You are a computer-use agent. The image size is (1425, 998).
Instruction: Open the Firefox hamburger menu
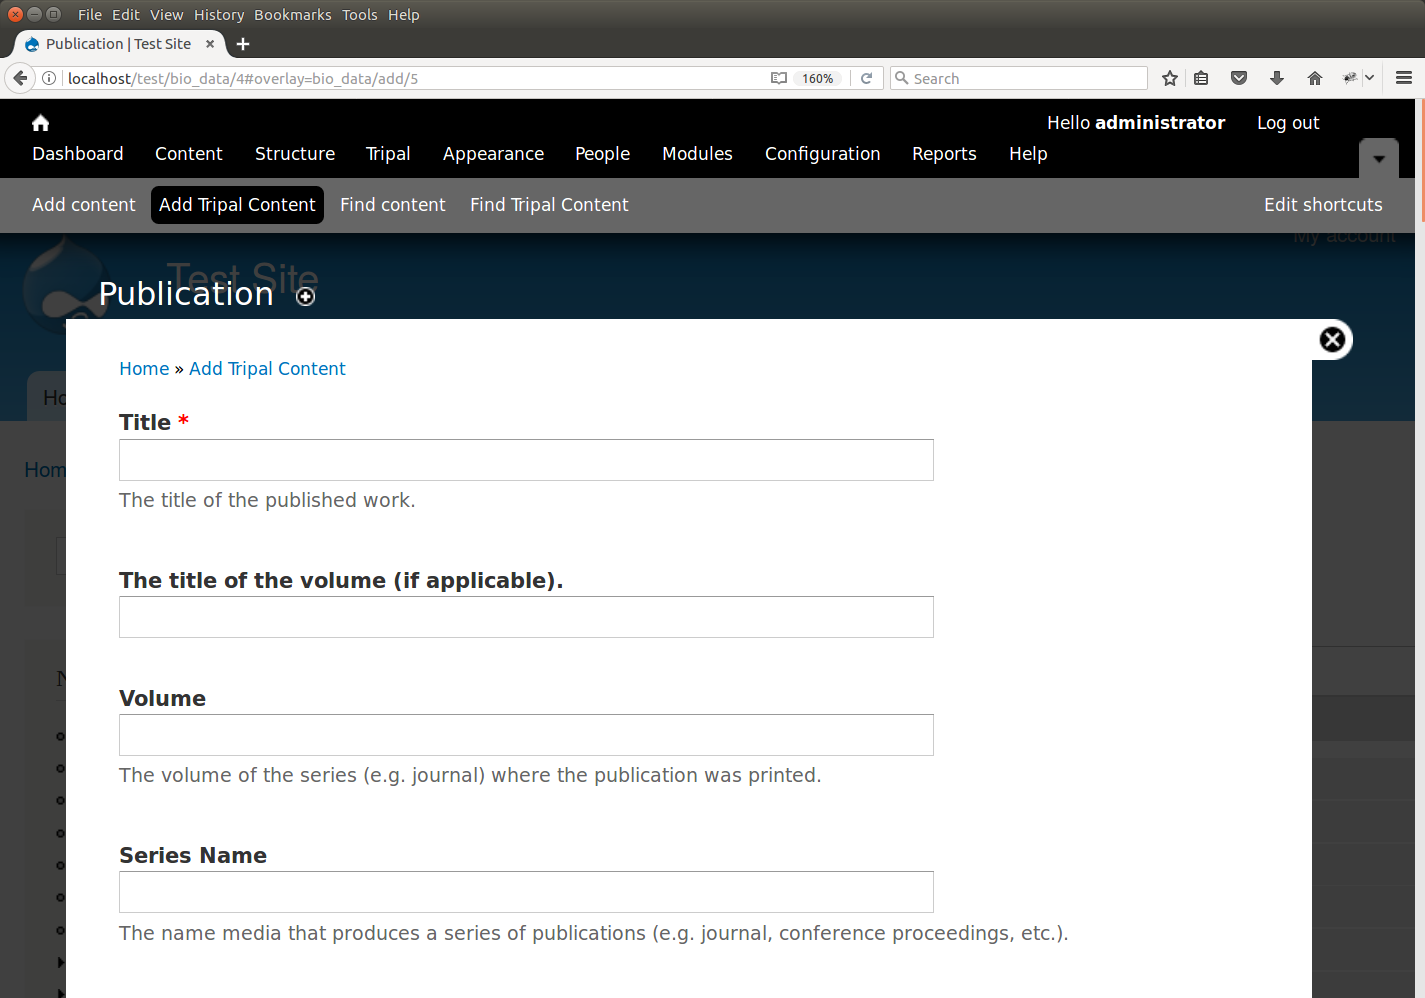1403,78
